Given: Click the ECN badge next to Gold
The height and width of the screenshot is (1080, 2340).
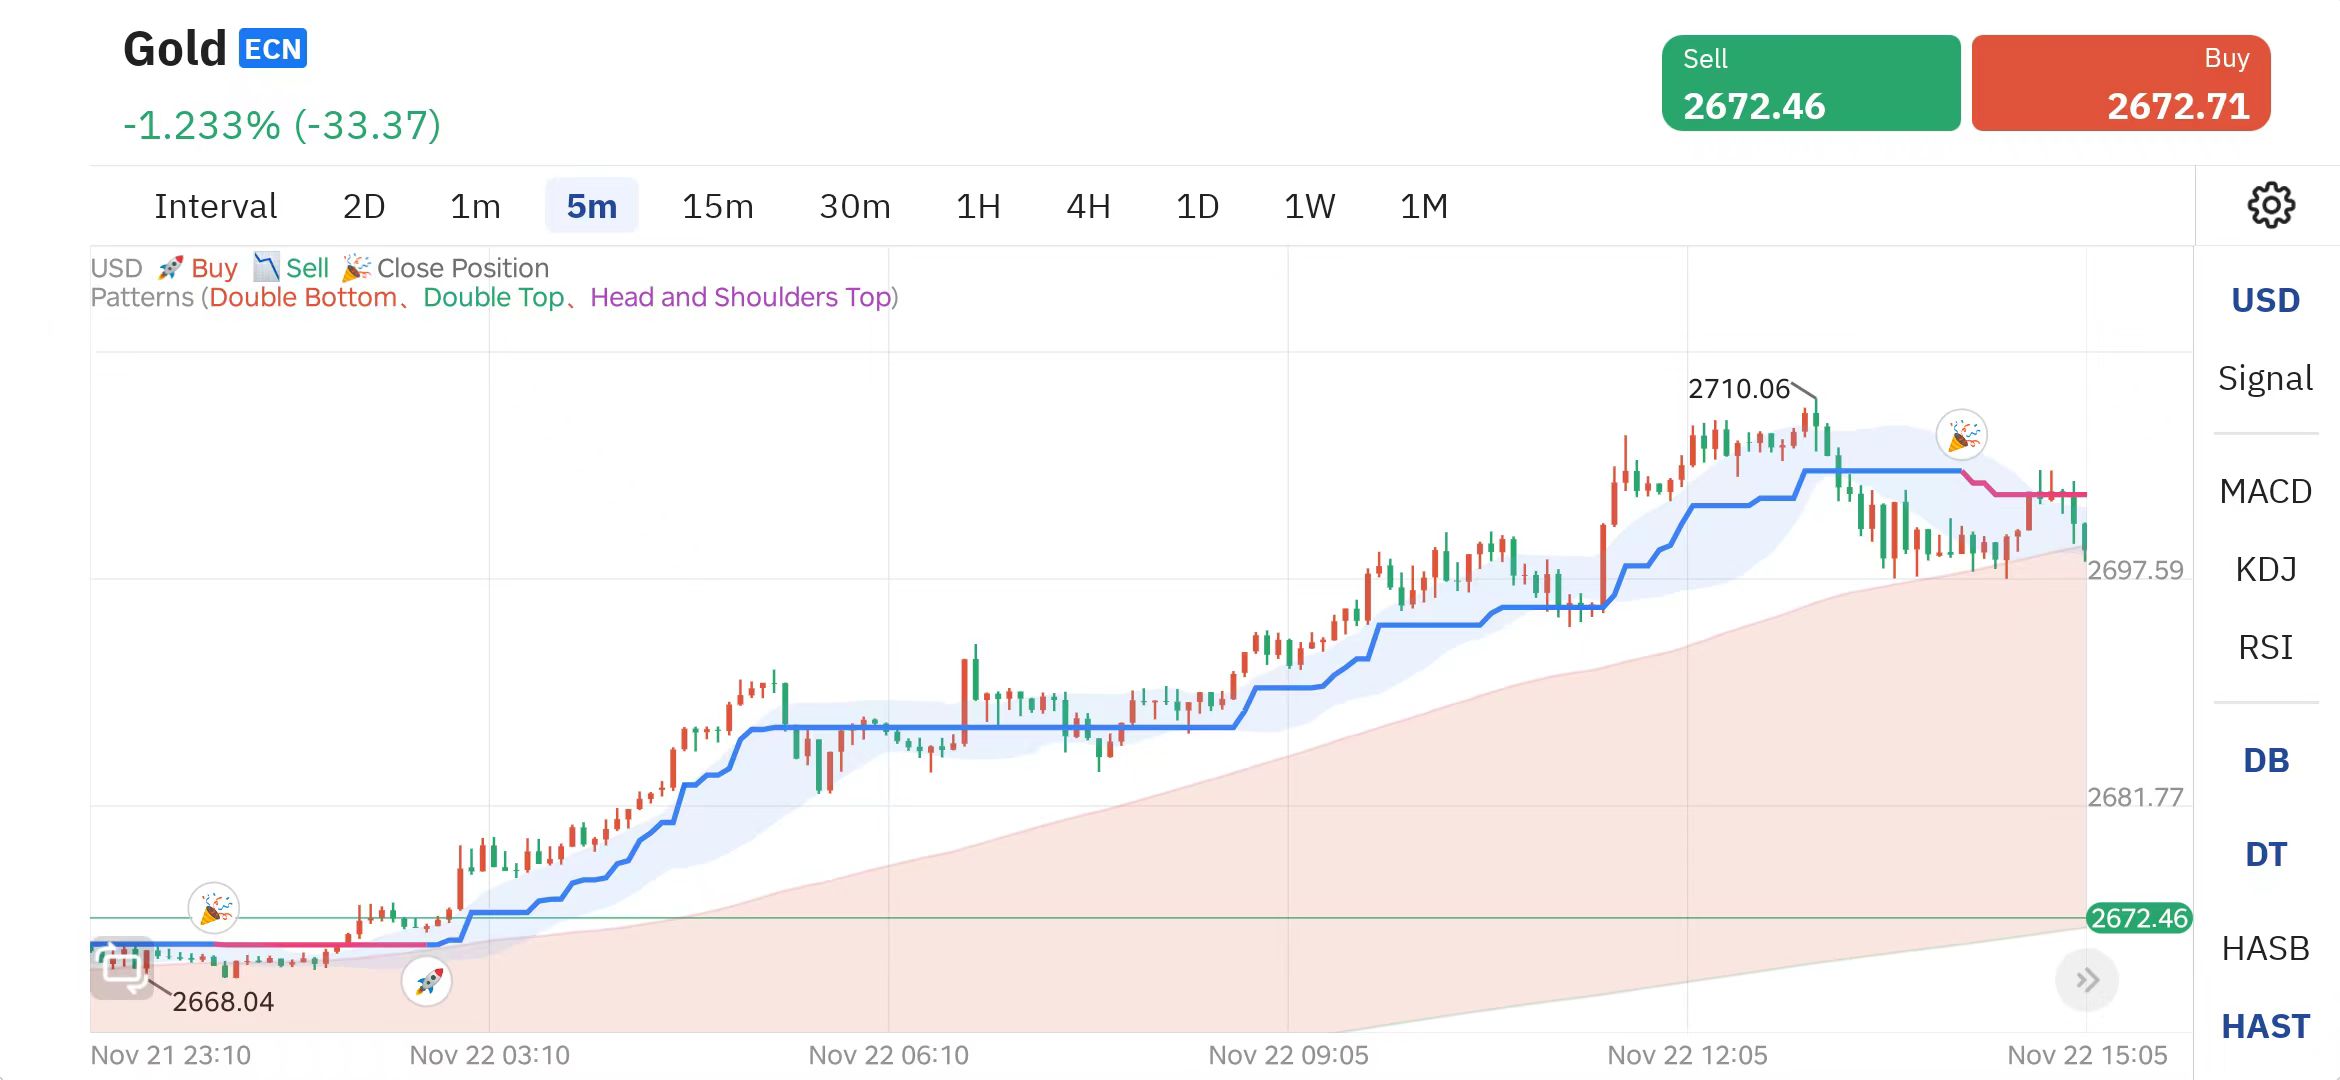Looking at the screenshot, I should click(272, 49).
